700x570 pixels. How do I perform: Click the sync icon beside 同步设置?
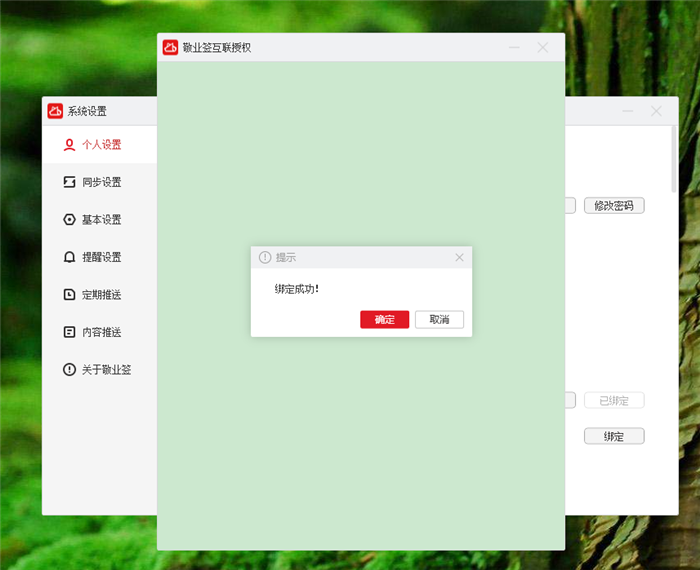pos(69,182)
